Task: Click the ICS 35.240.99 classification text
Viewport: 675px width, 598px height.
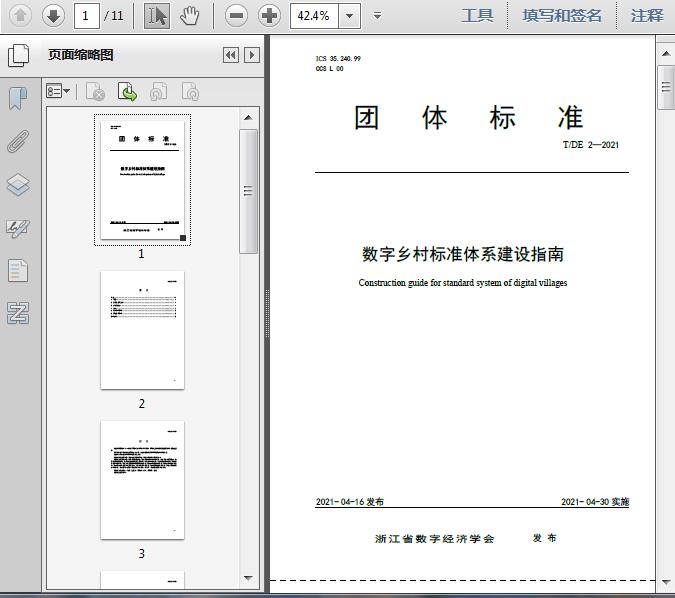Action: click(x=338, y=59)
